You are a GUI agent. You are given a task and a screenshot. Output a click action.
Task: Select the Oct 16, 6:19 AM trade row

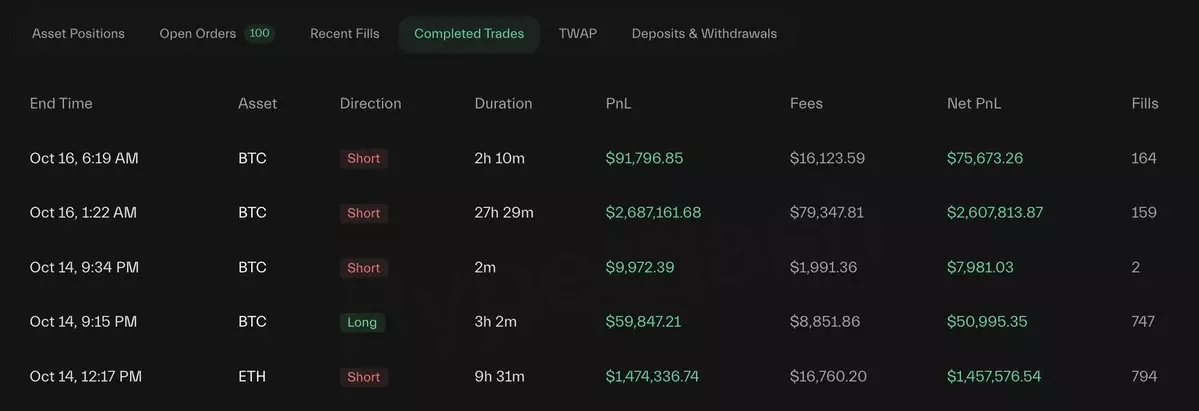84,158
